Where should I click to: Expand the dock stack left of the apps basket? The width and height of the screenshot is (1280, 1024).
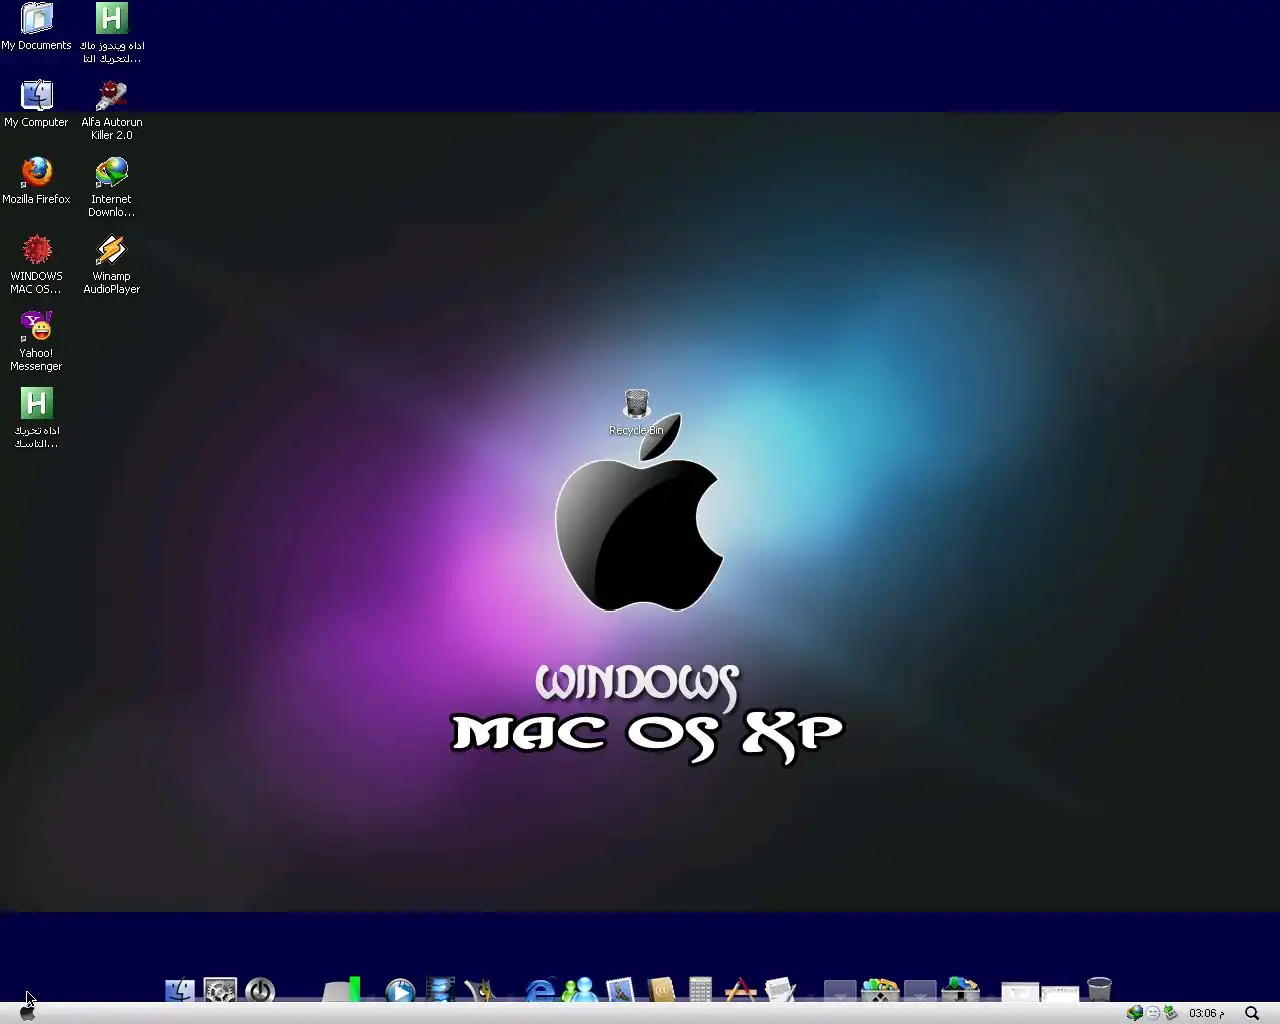(x=840, y=991)
